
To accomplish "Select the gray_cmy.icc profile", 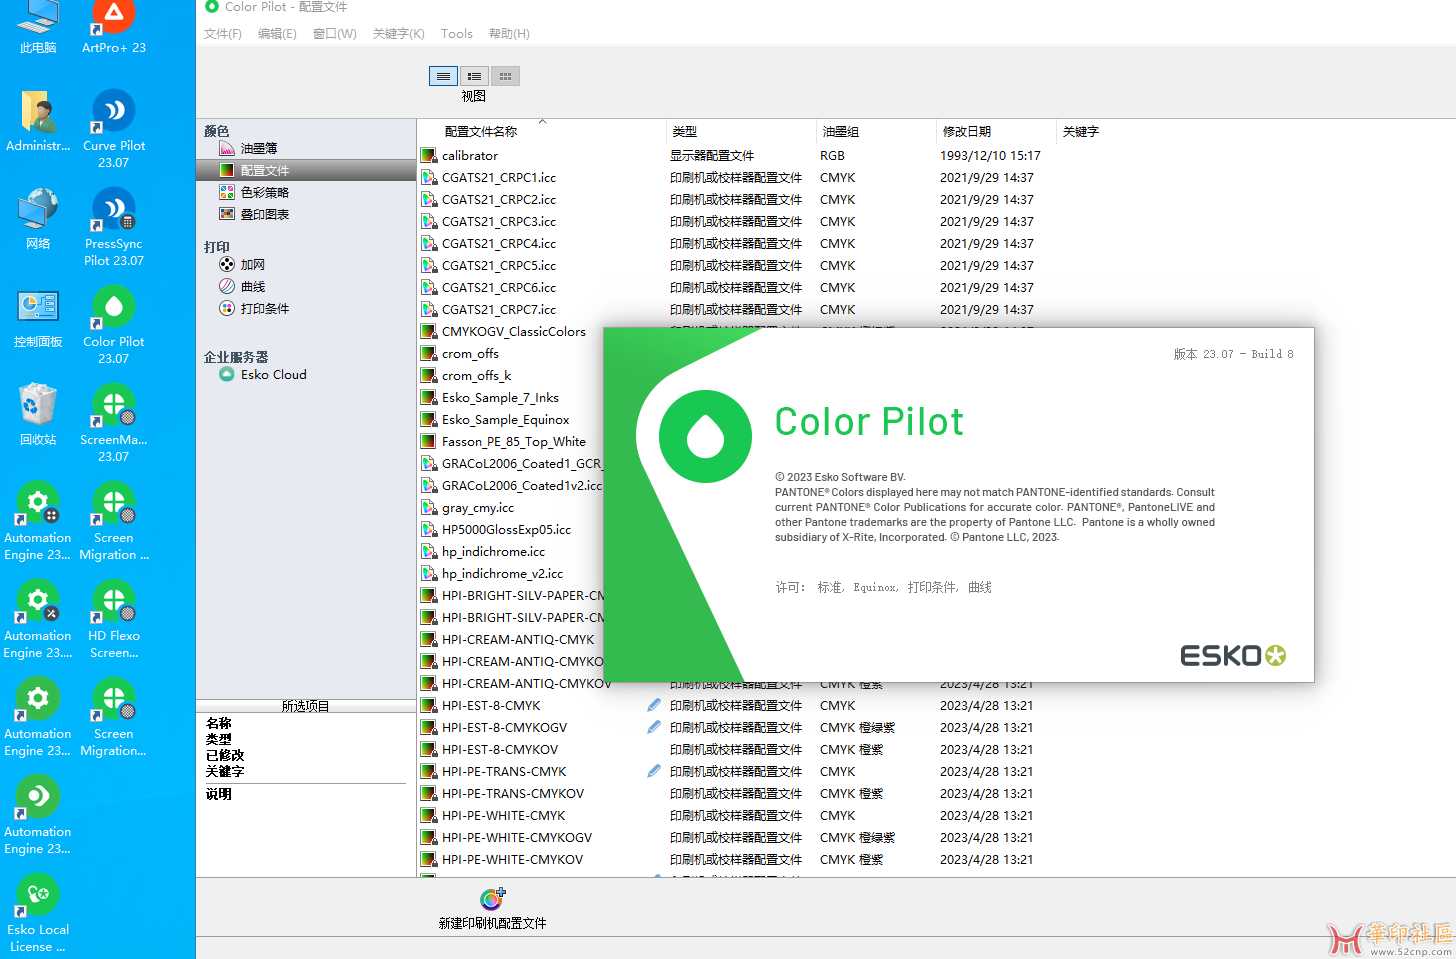I will (x=478, y=507).
